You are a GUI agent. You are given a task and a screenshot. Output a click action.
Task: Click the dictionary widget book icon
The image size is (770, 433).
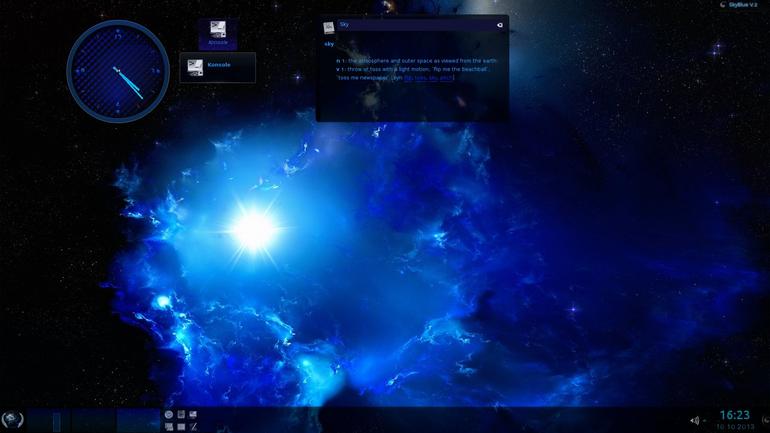[329, 28]
